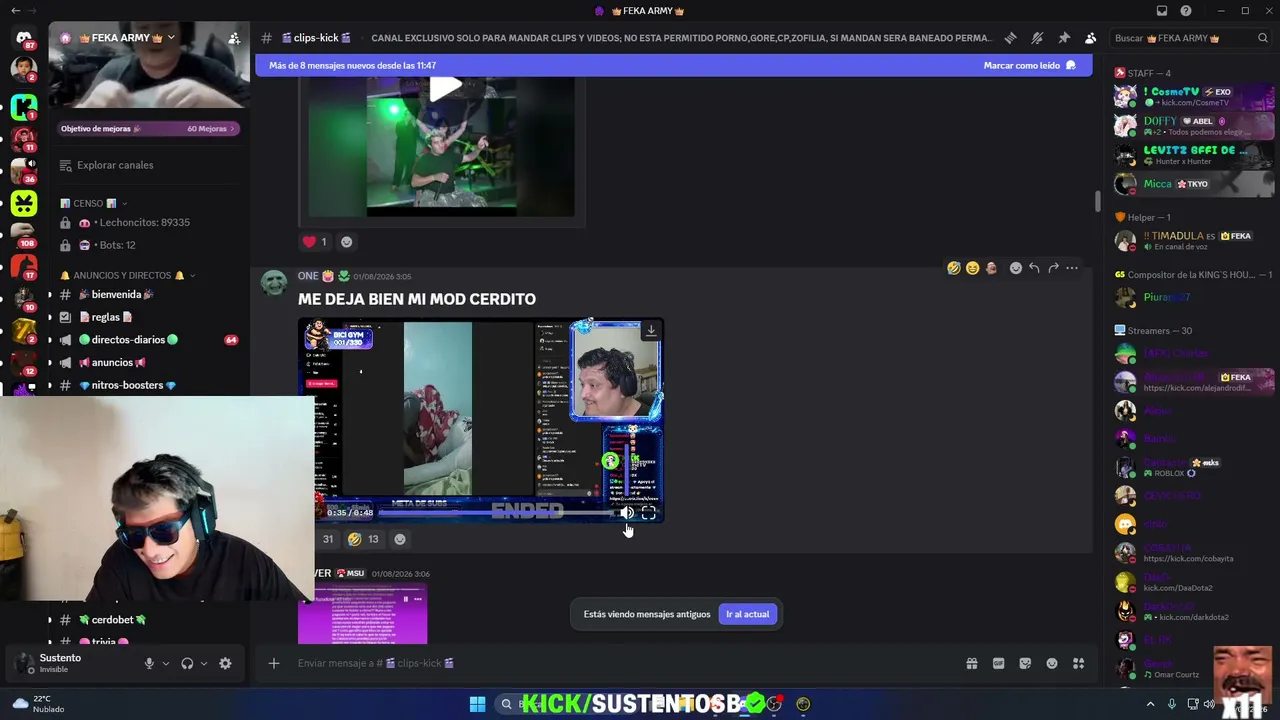1280x720 pixels.
Task: Open user settings gear icon
Action: tap(225, 663)
